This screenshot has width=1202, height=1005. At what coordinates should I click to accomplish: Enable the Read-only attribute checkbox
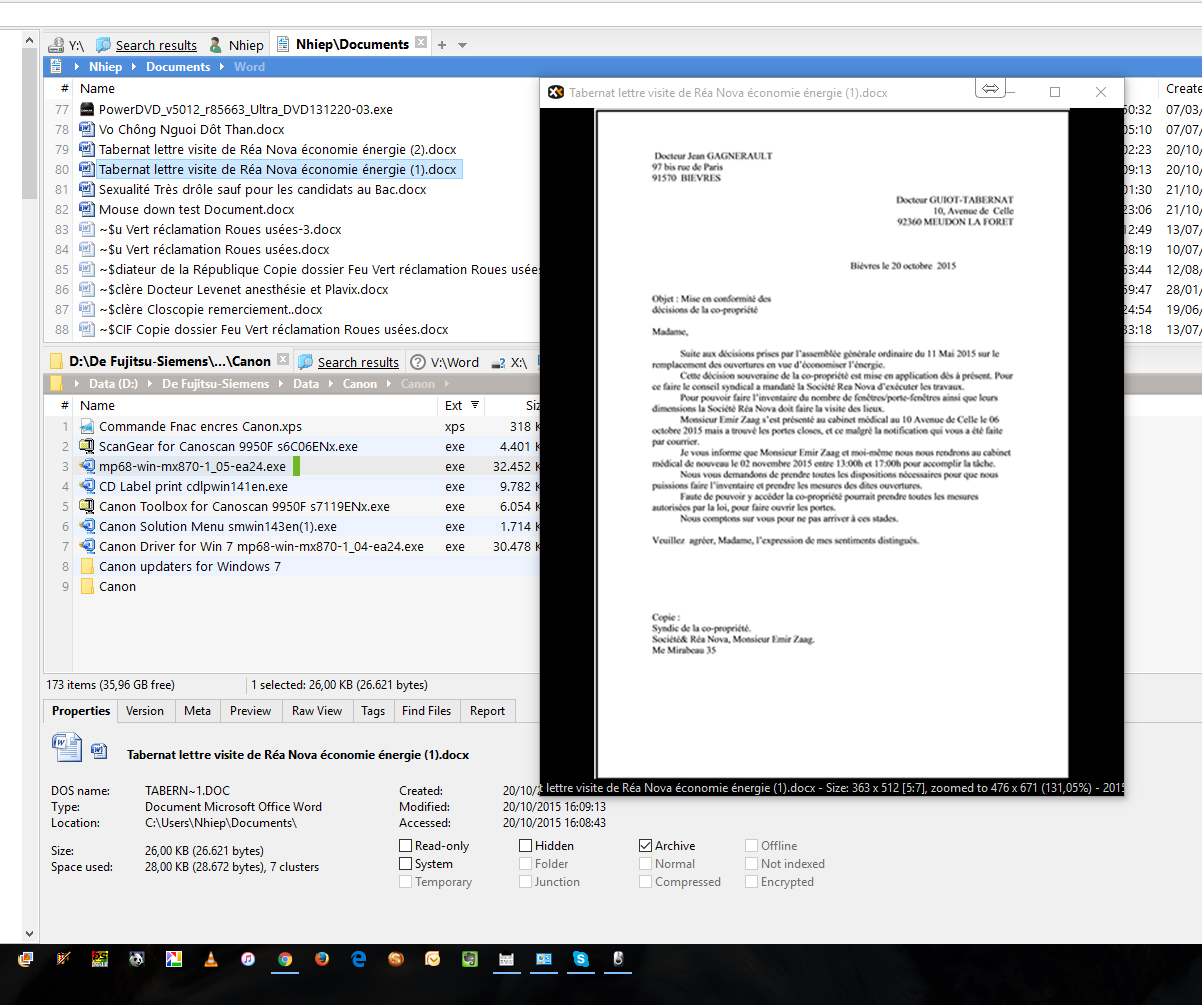click(406, 846)
